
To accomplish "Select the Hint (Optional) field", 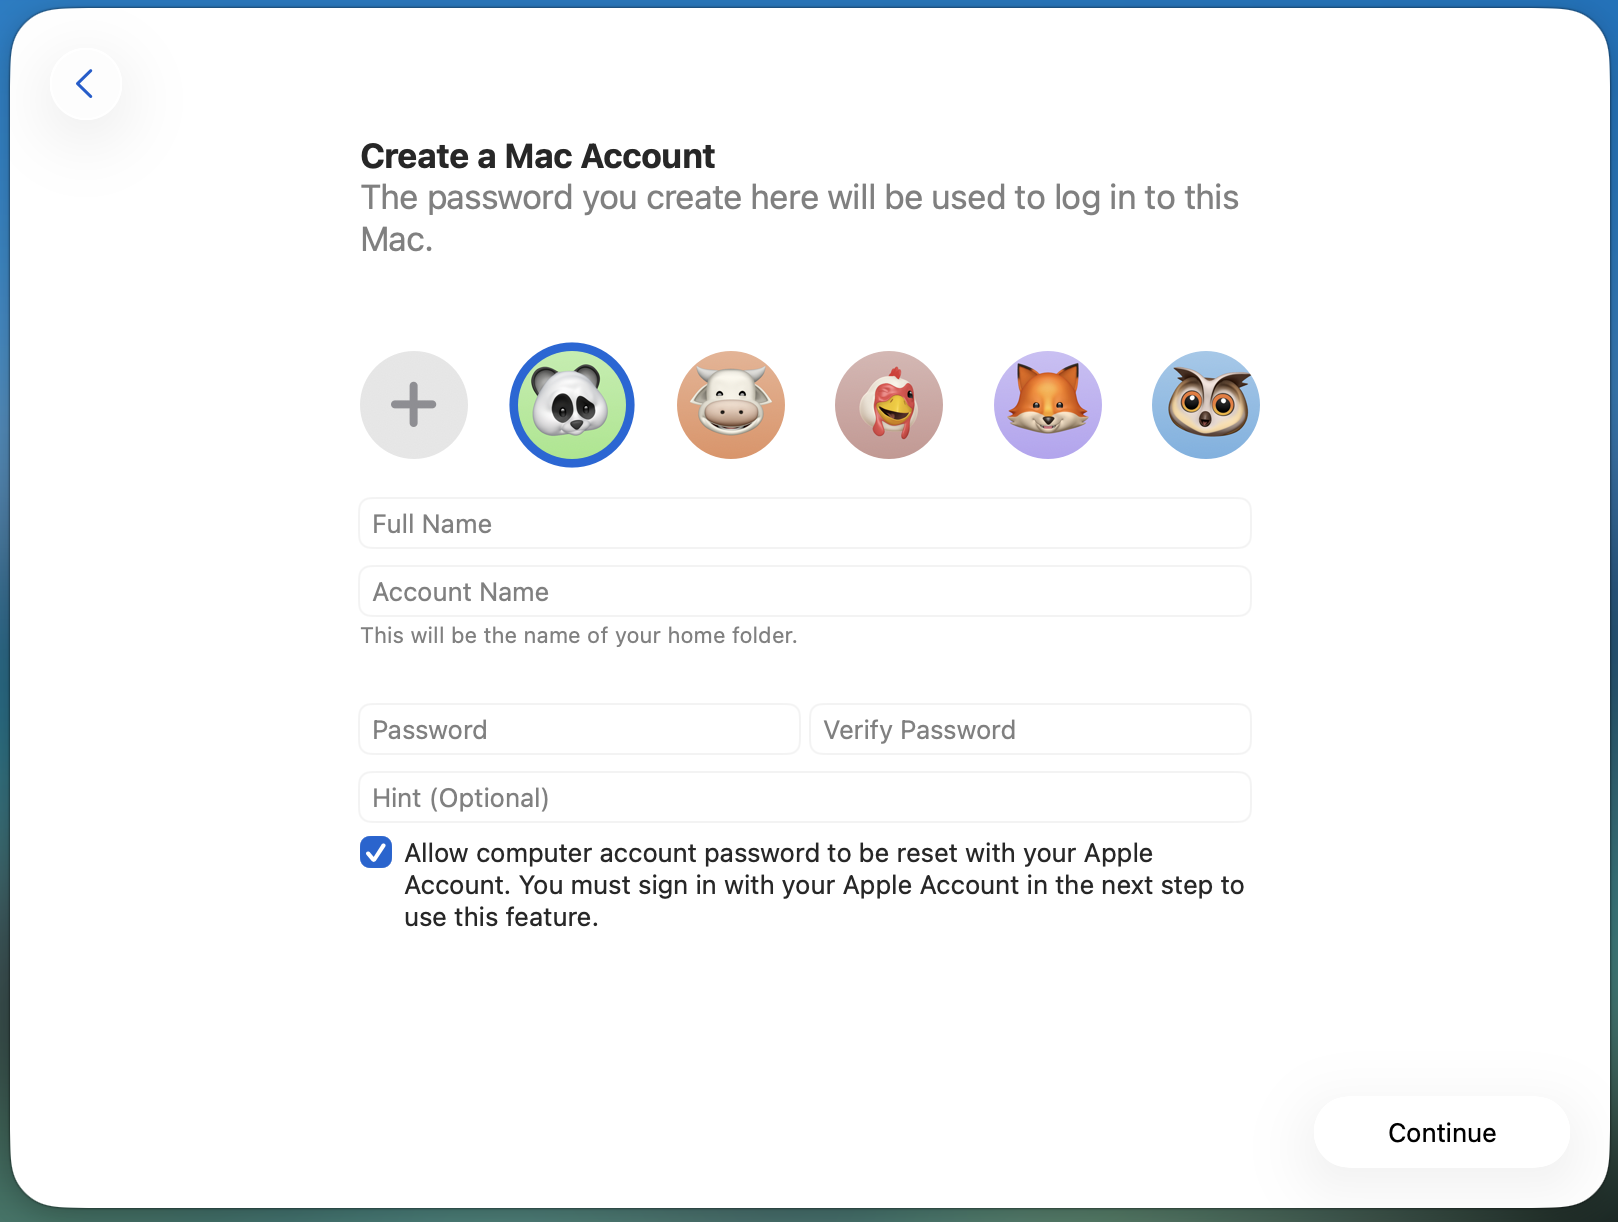I will tap(805, 797).
